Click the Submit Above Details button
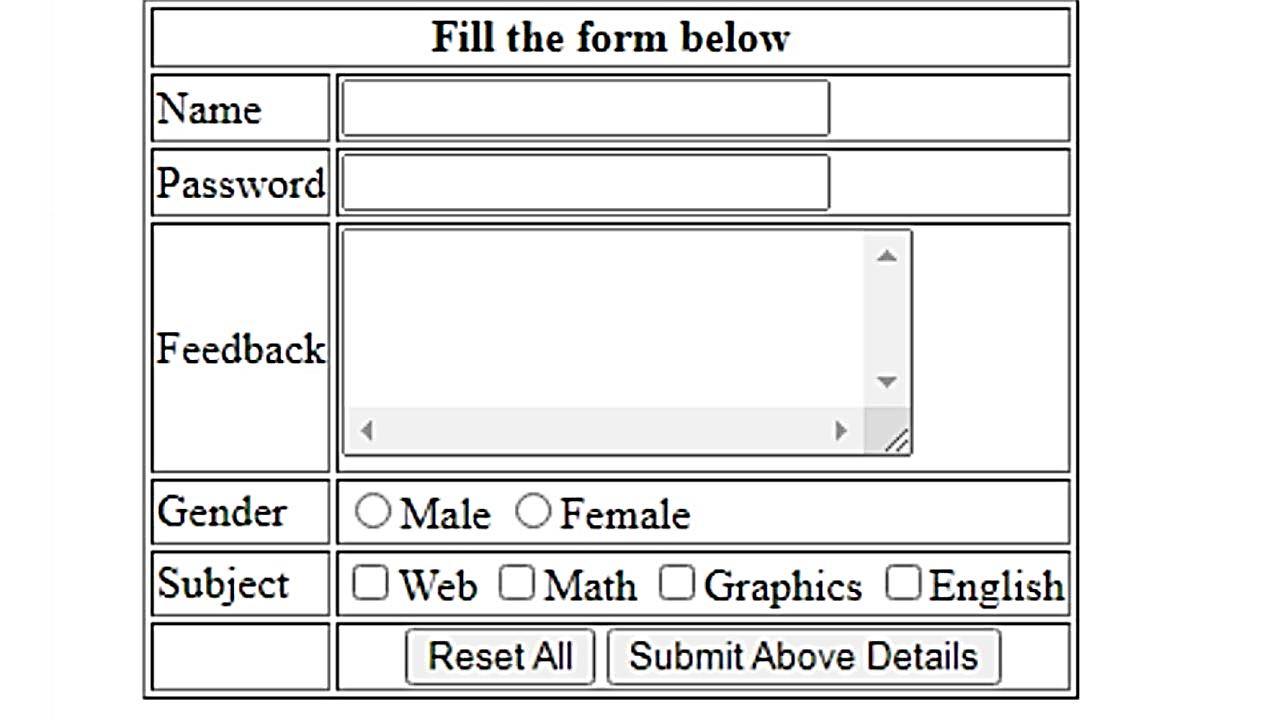Screen dimensions: 1280x720 click(x=803, y=657)
